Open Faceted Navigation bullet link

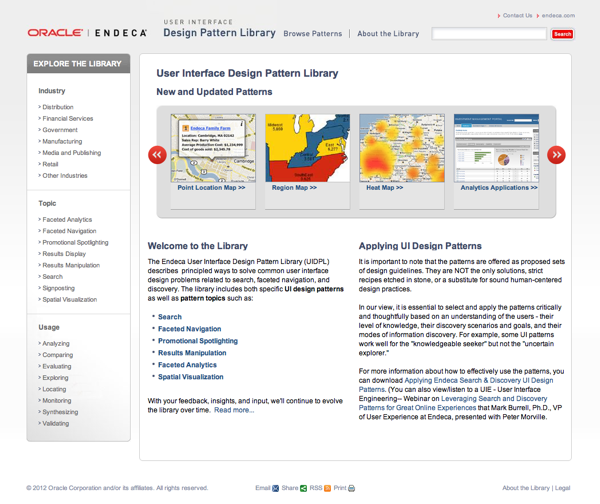(190, 329)
